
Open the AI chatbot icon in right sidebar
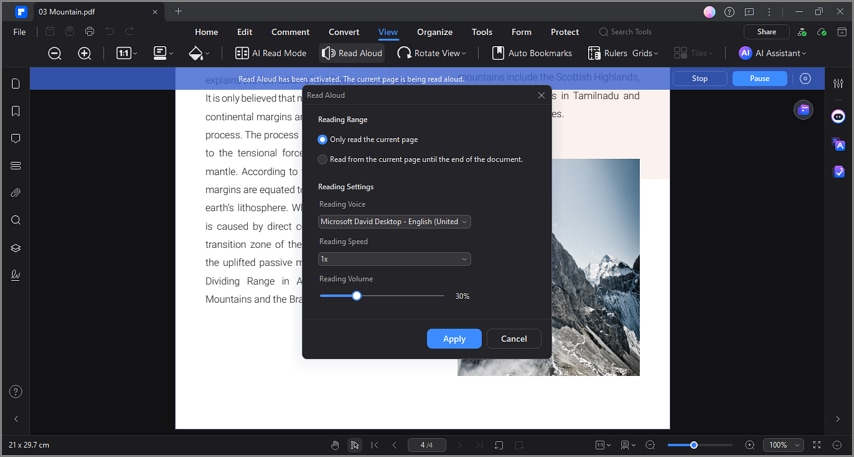(x=839, y=117)
